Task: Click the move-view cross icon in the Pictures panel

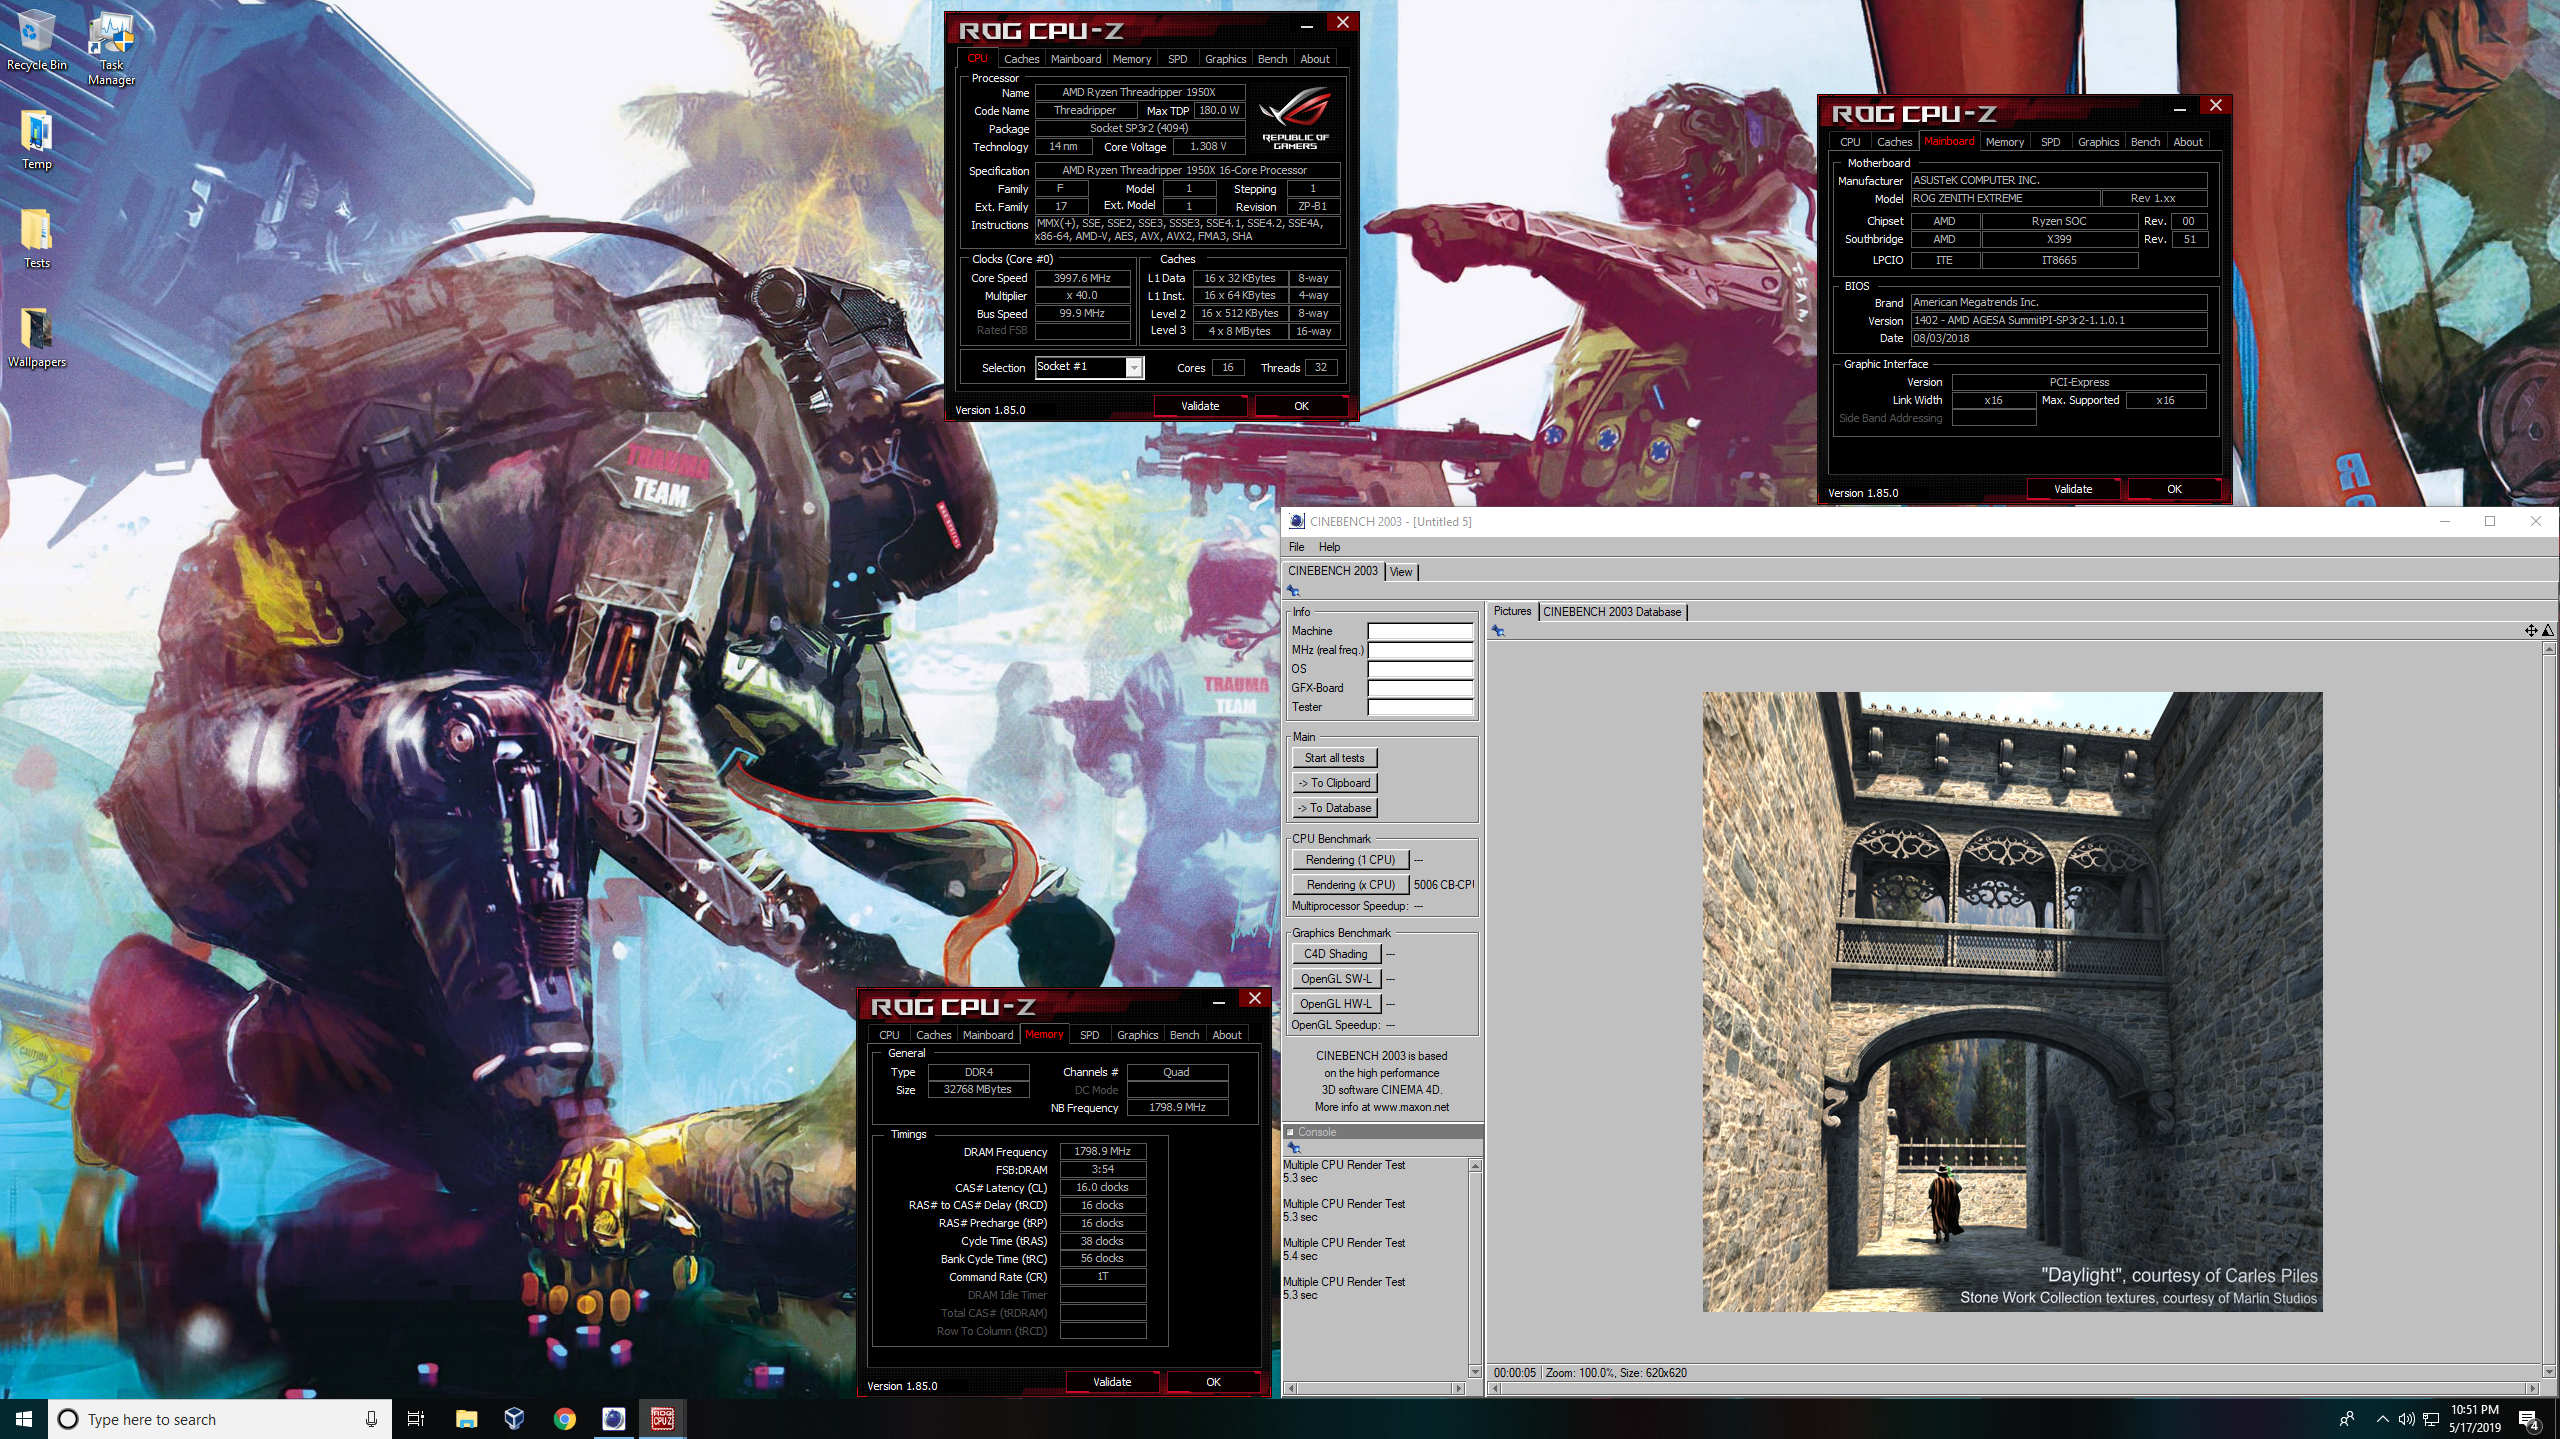Action: click(x=2530, y=630)
